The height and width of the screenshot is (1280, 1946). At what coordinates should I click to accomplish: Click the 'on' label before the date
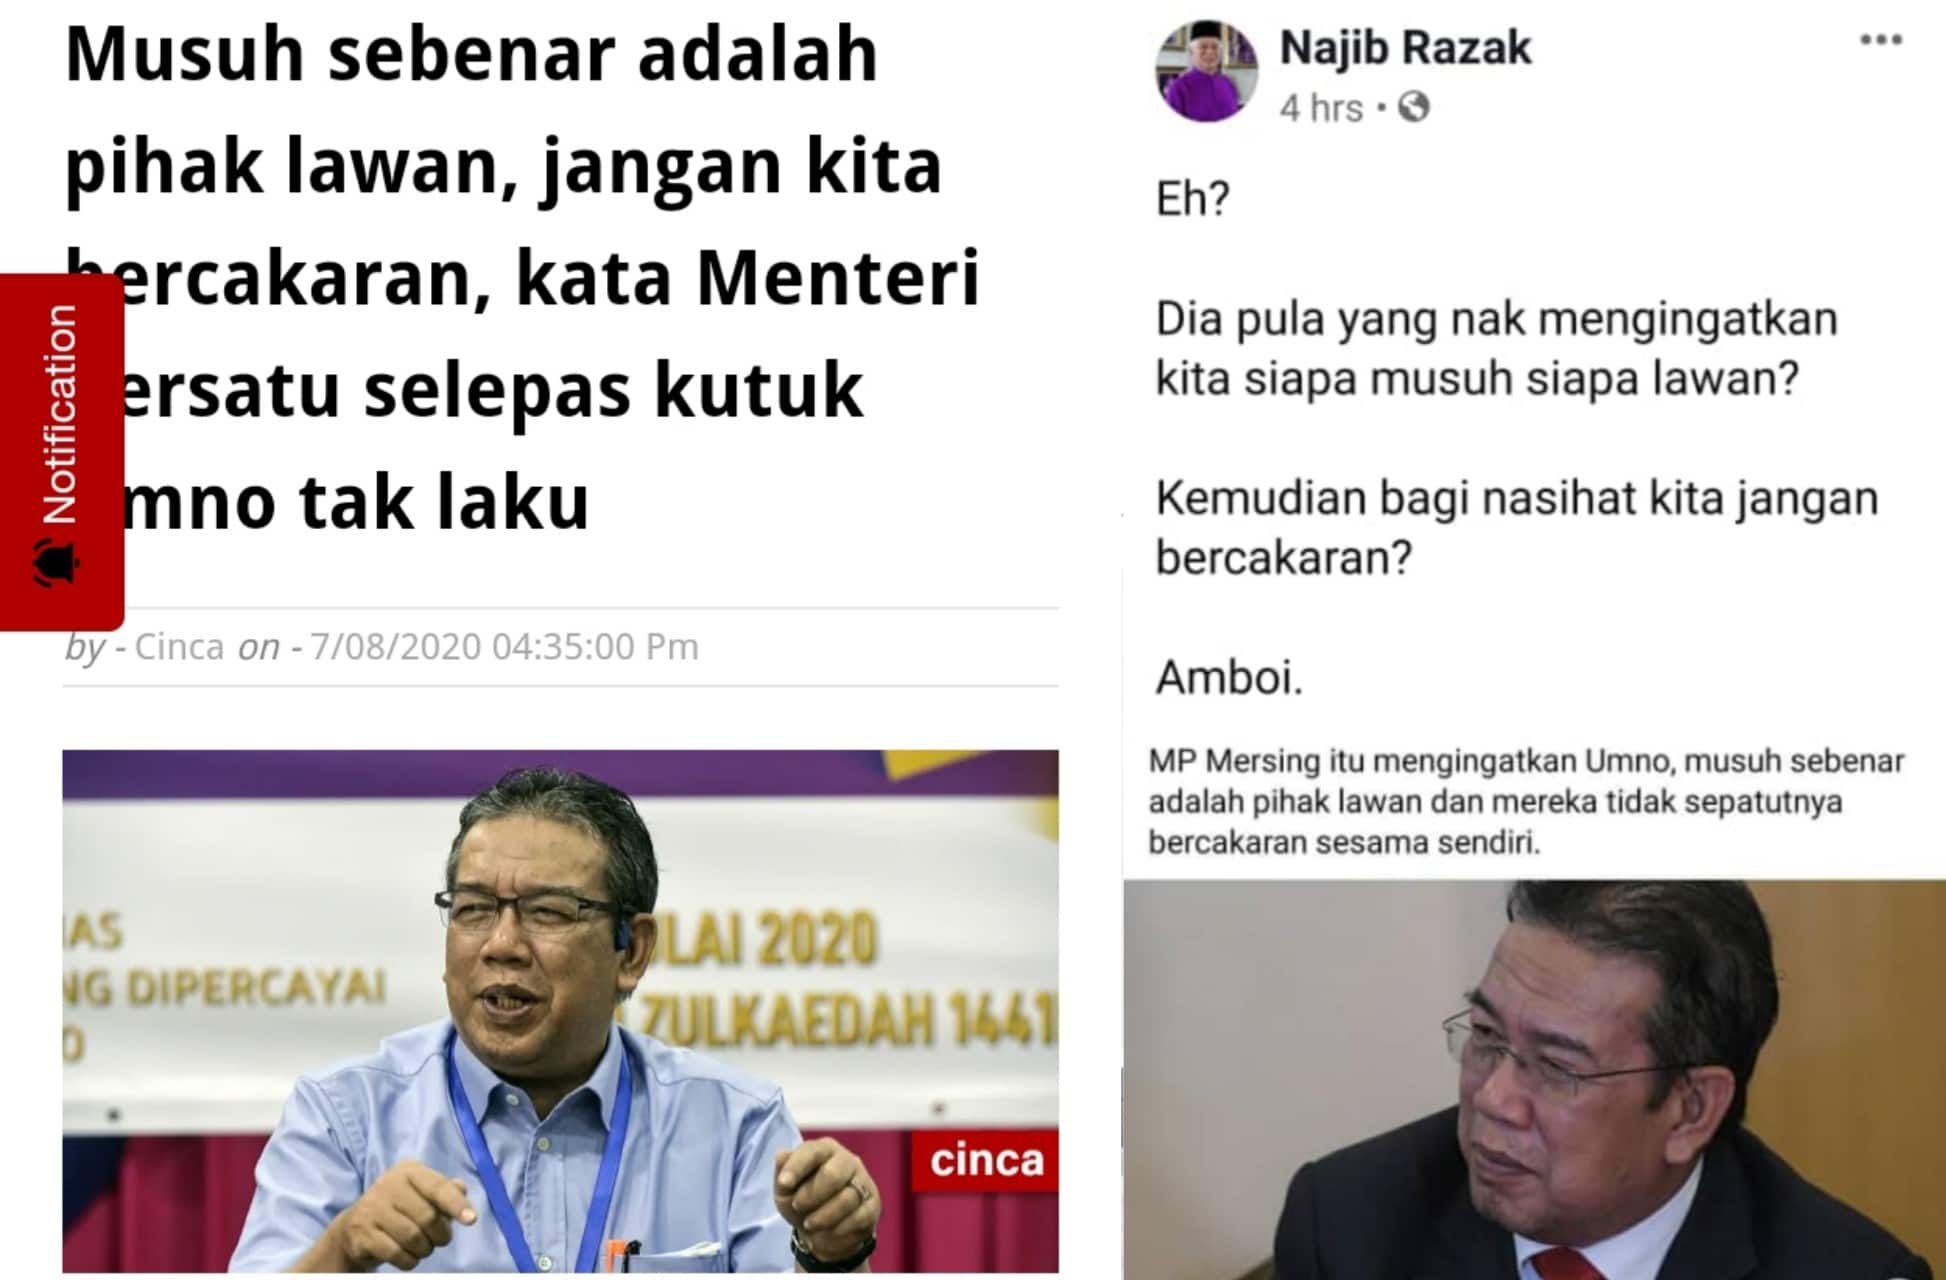click(258, 648)
